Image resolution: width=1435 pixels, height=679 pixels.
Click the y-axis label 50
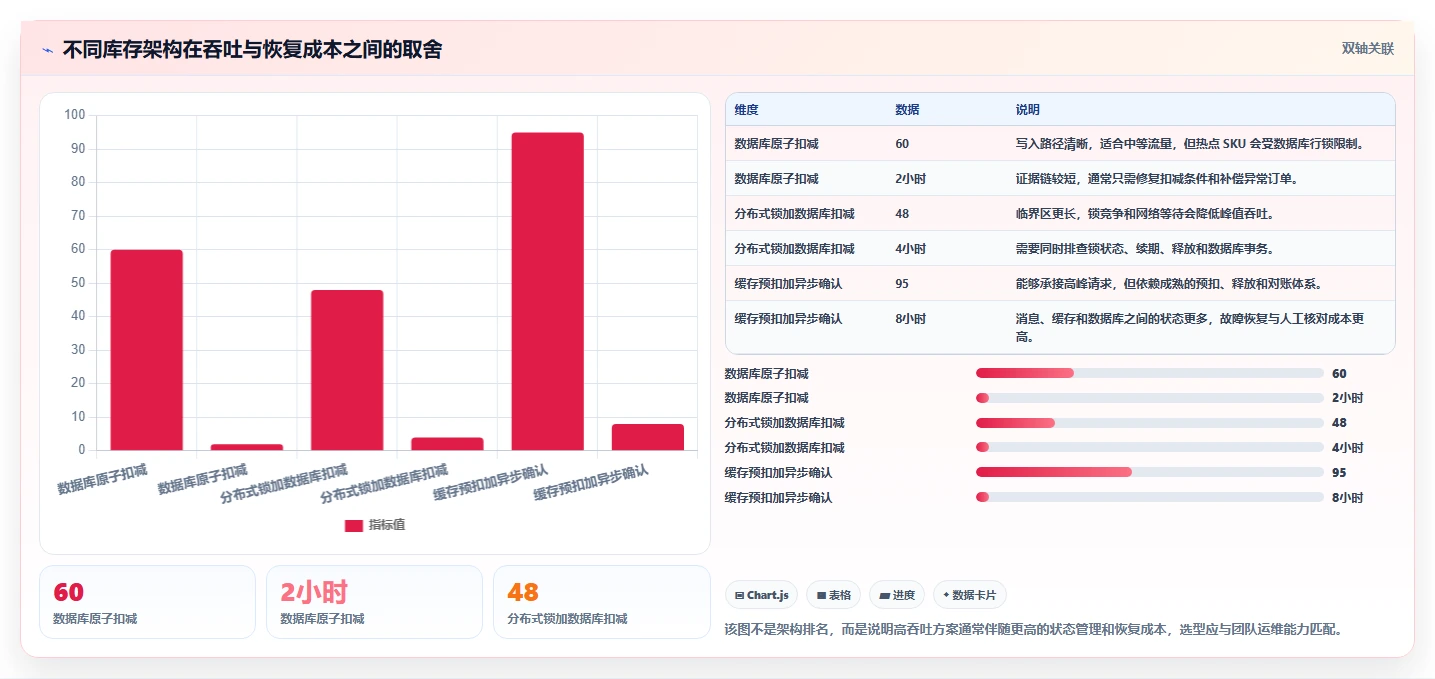pos(79,282)
